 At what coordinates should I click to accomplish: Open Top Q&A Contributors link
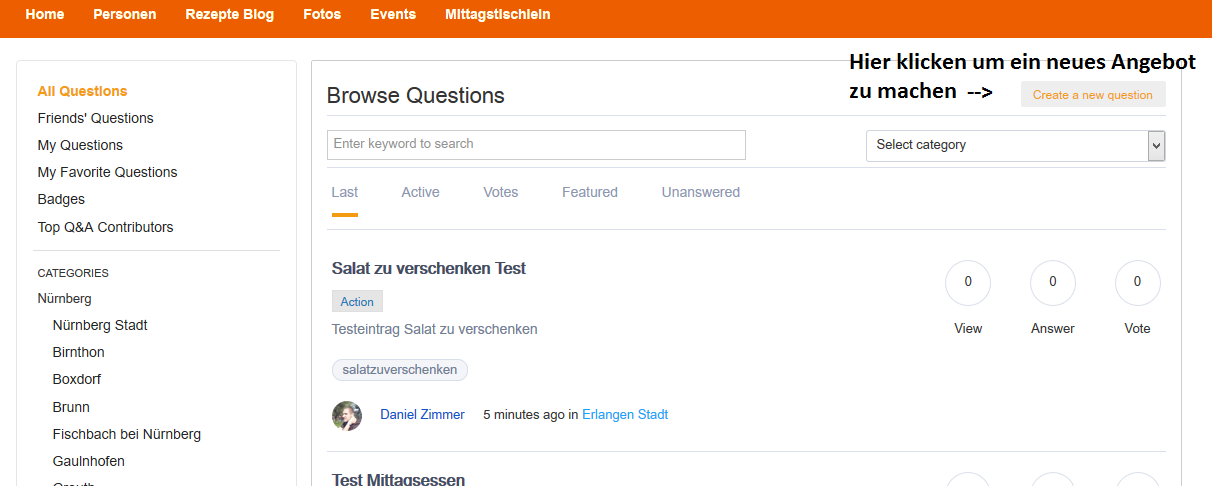pyautogui.click(x=105, y=227)
